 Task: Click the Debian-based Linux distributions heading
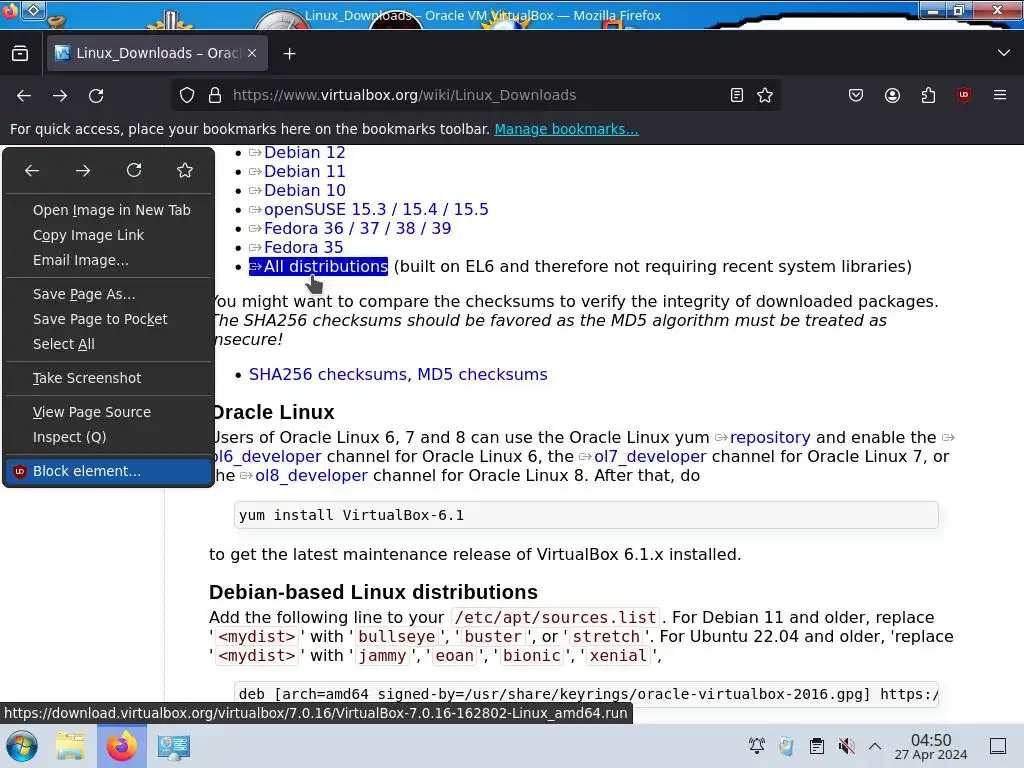pyautogui.click(x=373, y=592)
